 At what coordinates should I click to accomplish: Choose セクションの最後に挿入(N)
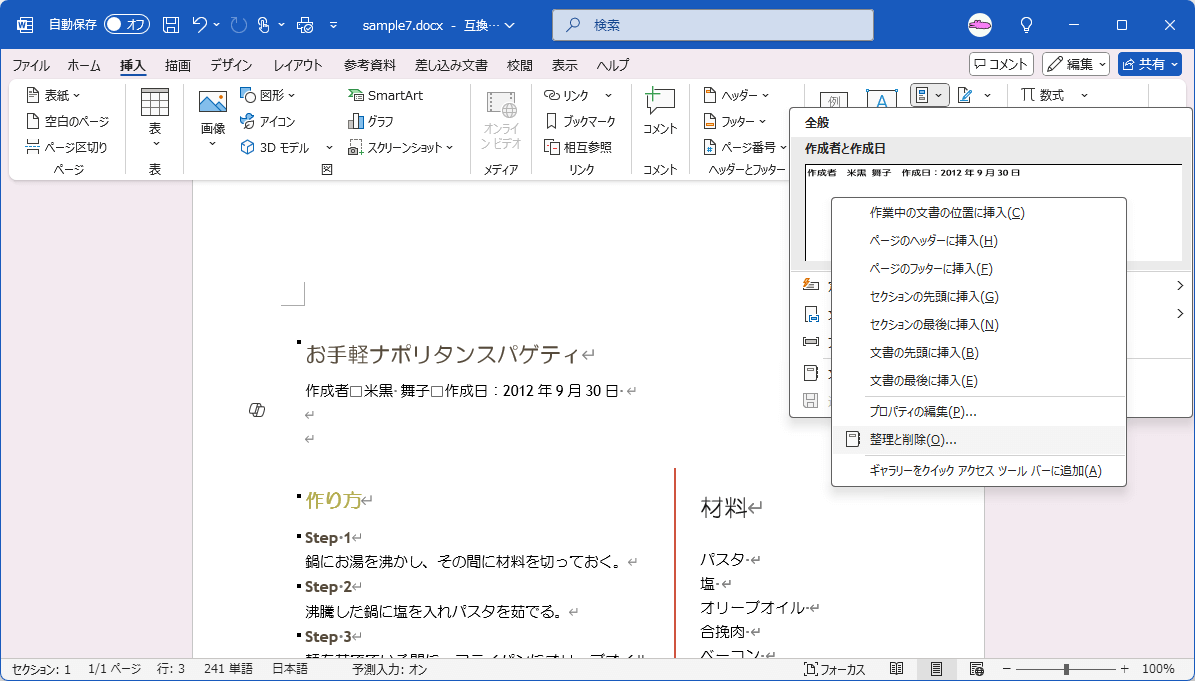click(979, 325)
